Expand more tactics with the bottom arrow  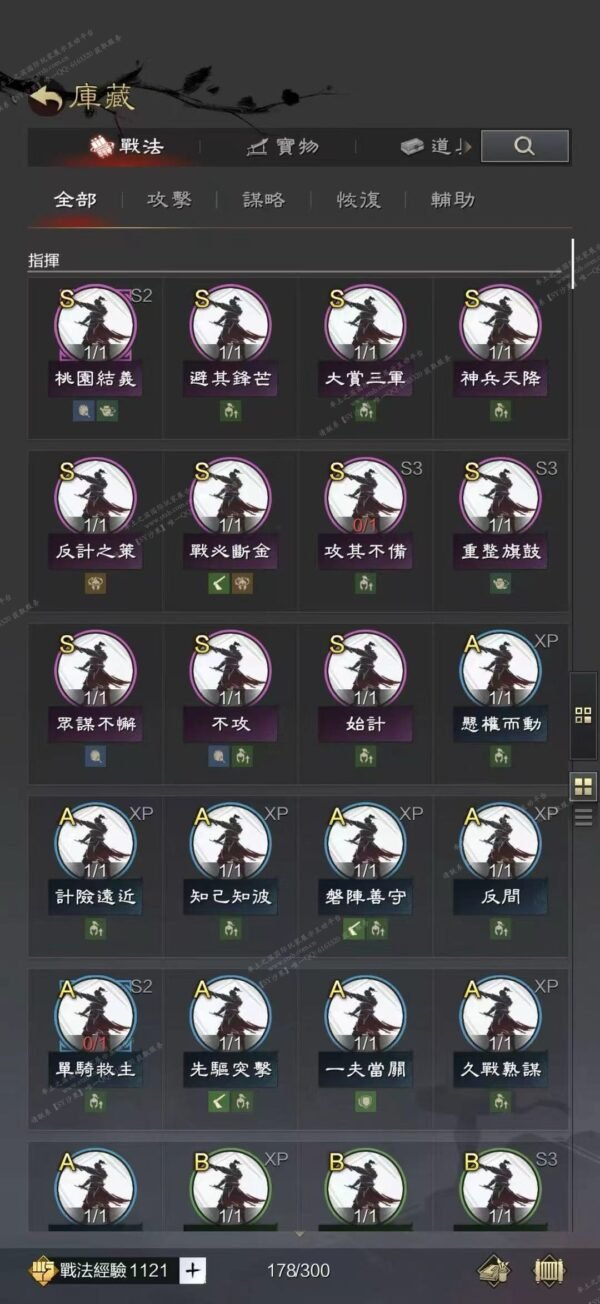point(299,1235)
